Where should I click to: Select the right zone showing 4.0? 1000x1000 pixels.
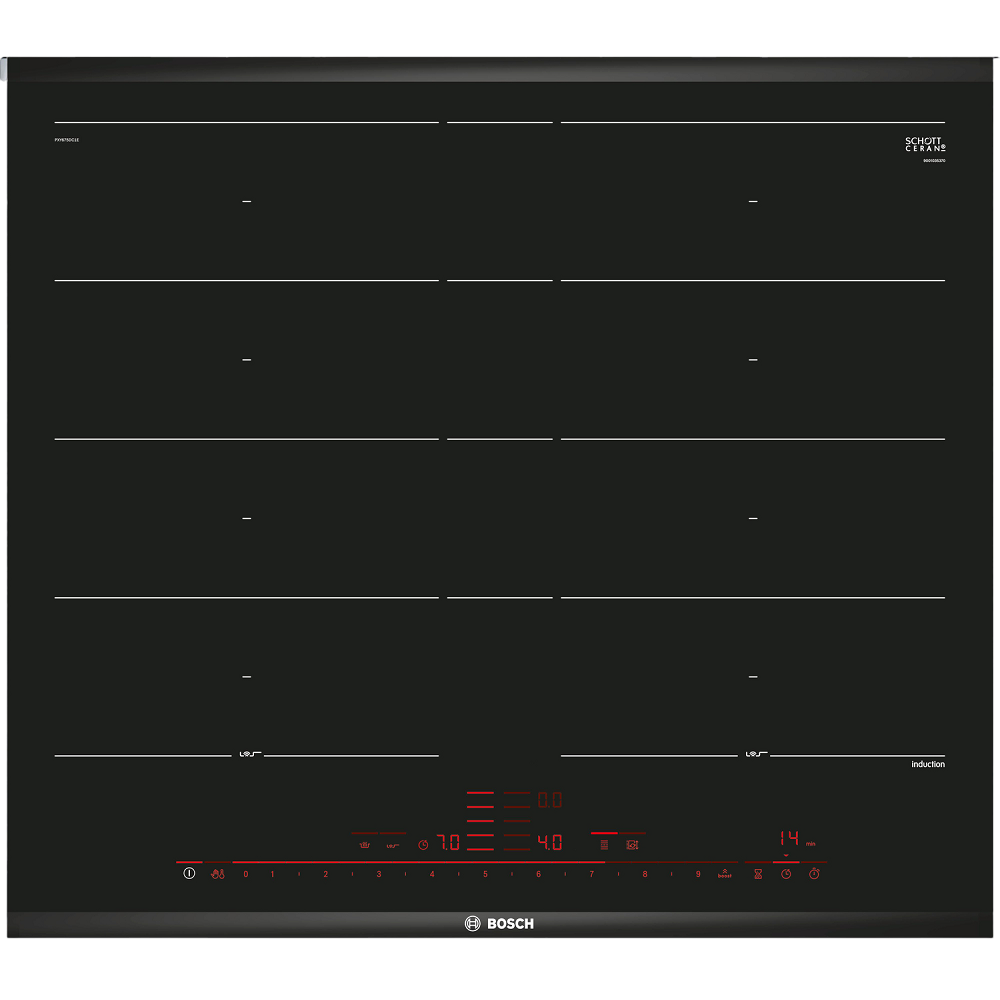pos(550,842)
